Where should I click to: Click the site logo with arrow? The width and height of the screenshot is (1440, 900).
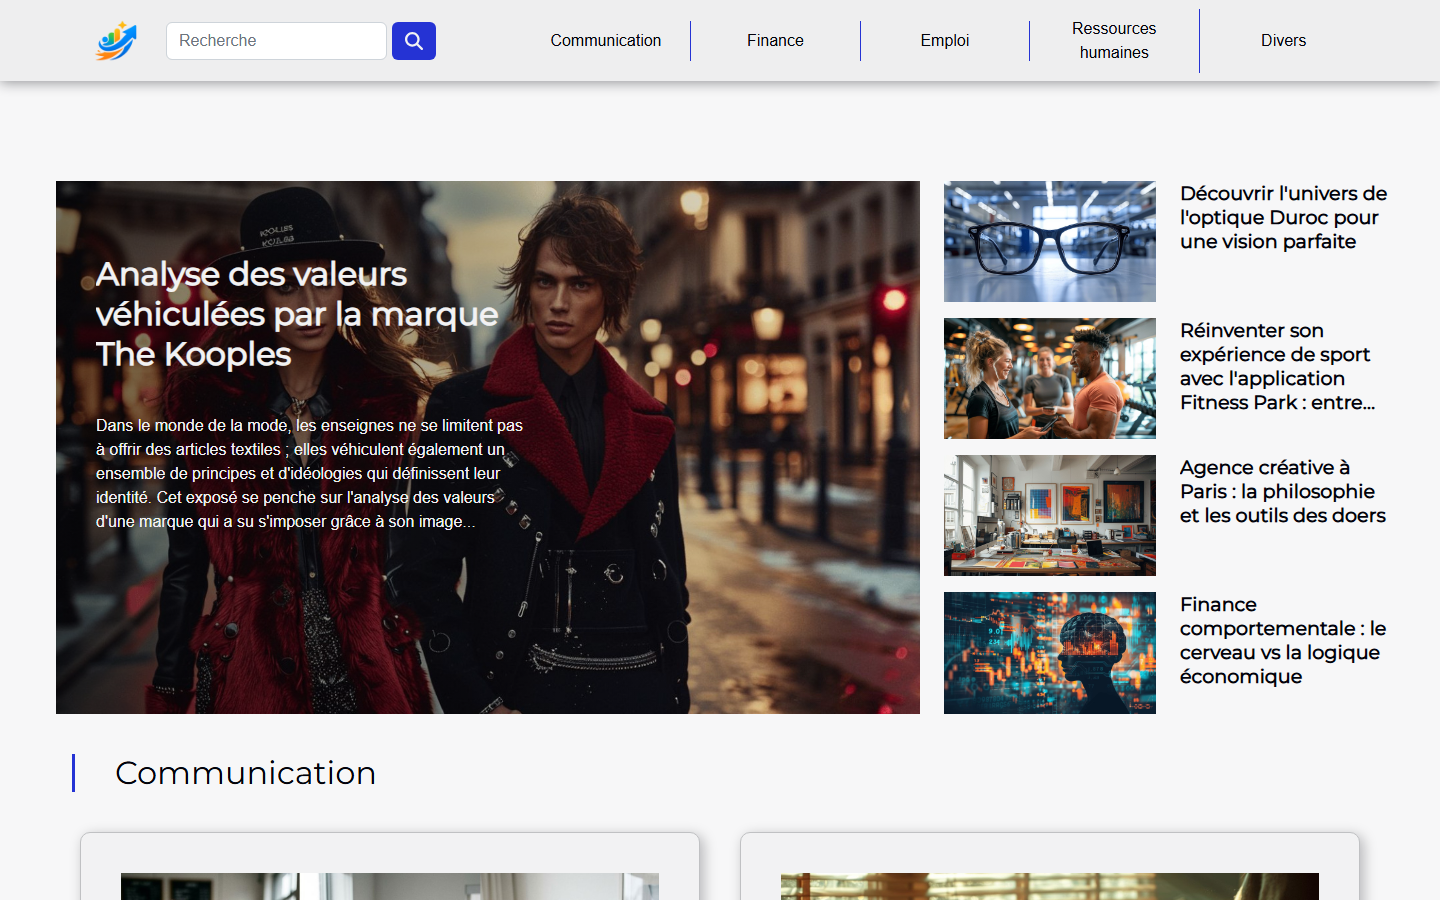[116, 41]
